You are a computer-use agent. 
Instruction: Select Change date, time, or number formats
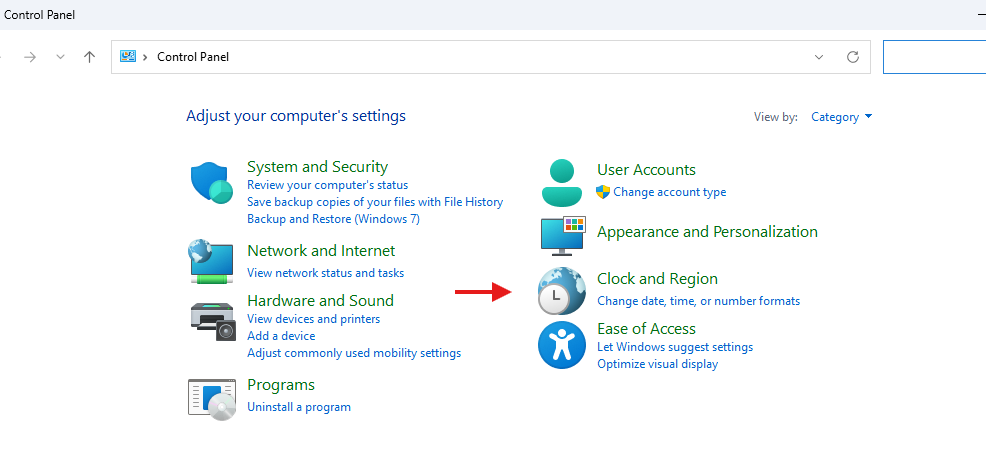698,301
